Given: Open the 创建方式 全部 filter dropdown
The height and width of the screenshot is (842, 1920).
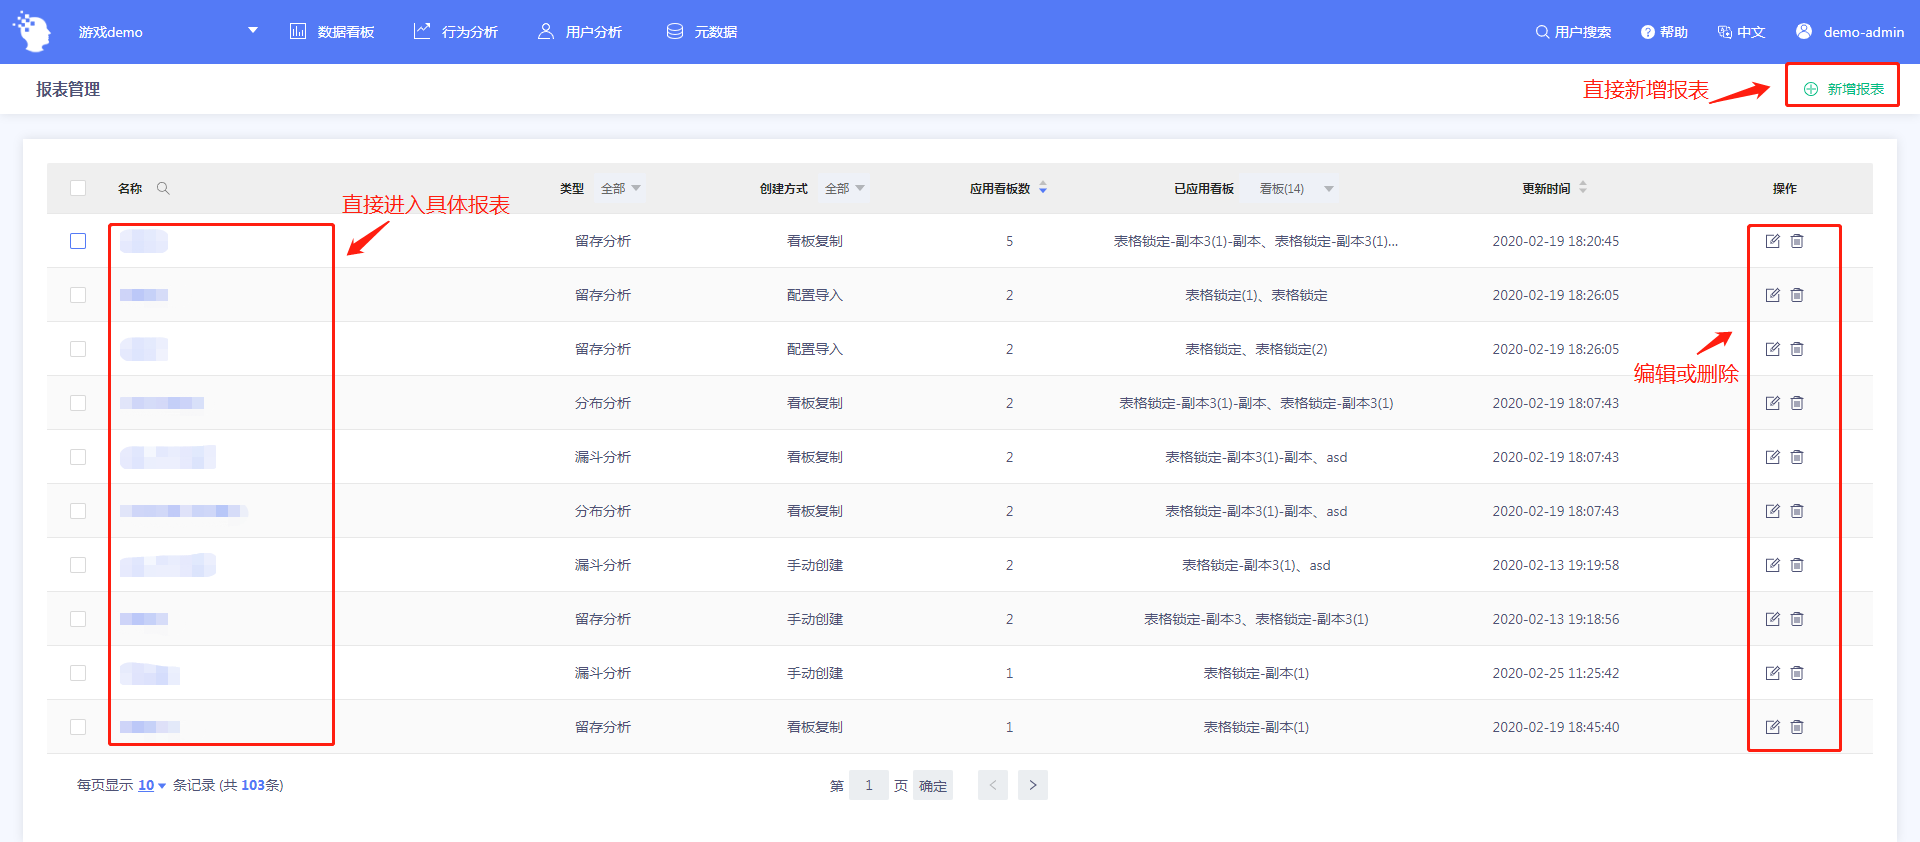Looking at the screenshot, I should click(844, 188).
